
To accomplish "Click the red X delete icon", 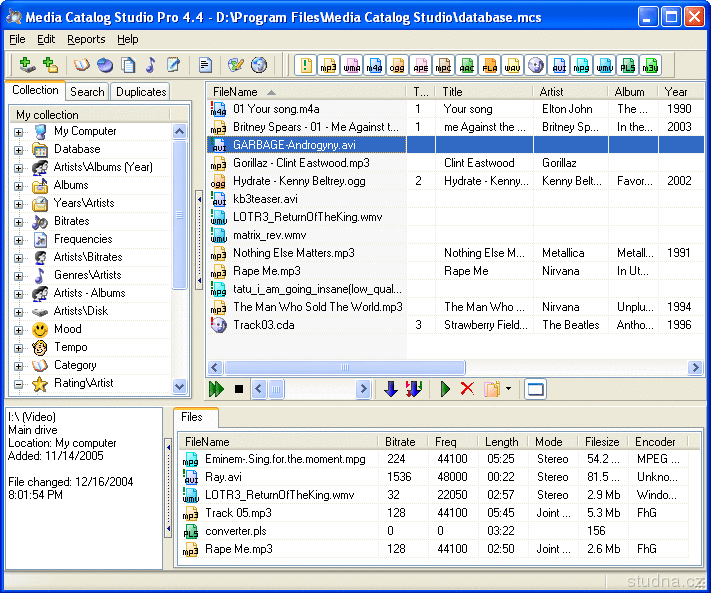I will (467, 389).
